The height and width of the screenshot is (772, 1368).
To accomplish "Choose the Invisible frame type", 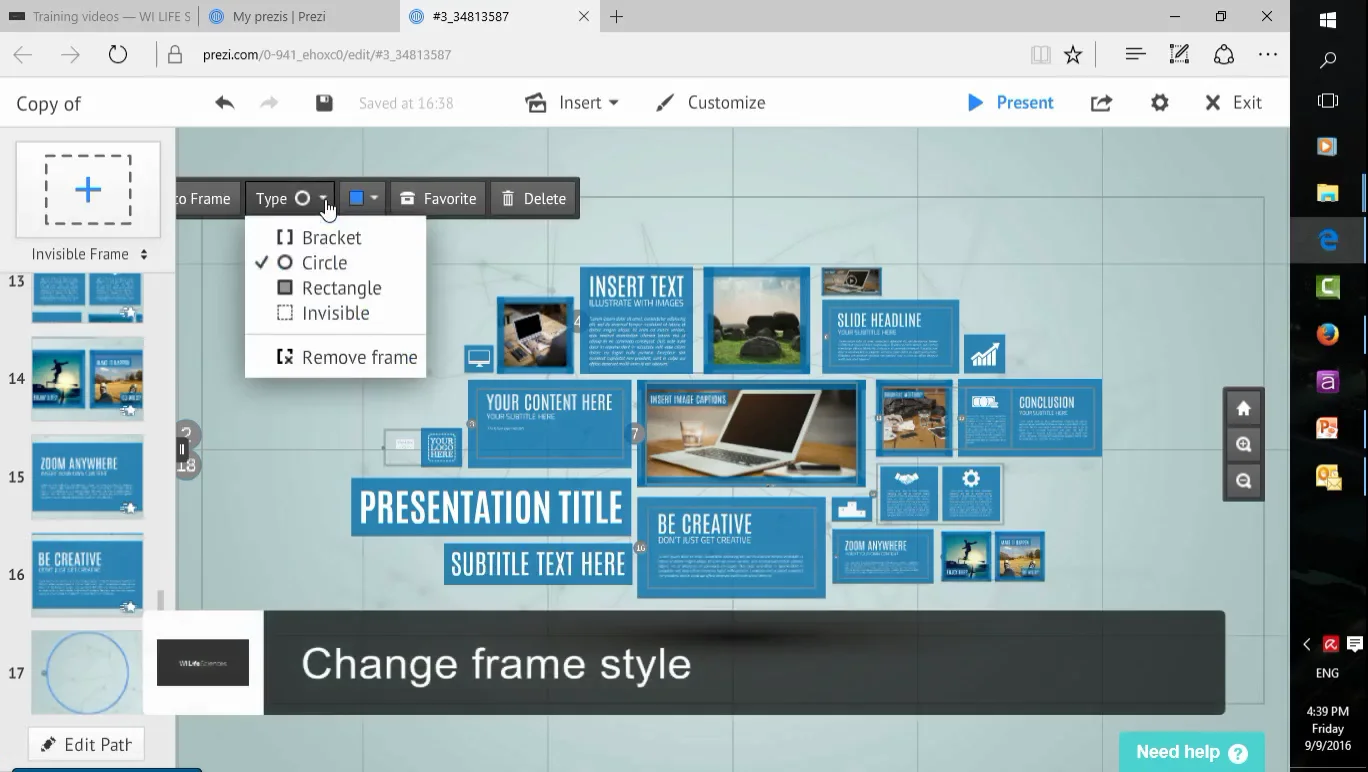I will click(x=335, y=313).
